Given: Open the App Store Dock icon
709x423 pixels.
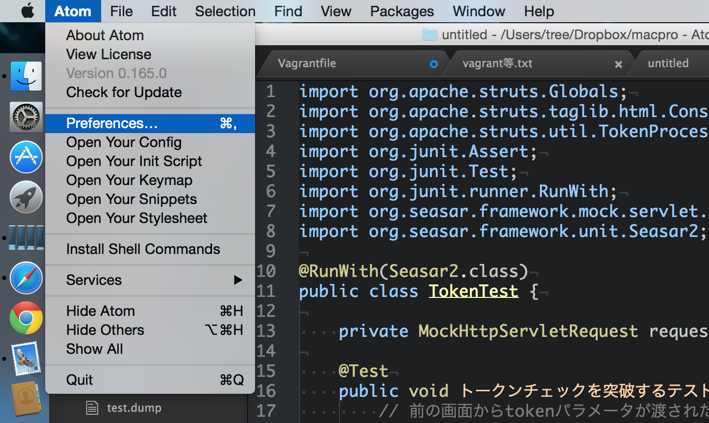Looking at the screenshot, I should point(26,157).
